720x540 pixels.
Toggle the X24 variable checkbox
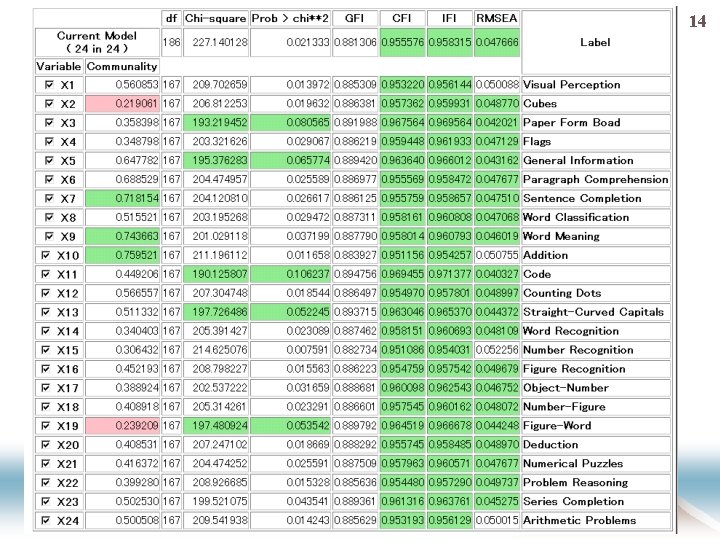[45, 520]
